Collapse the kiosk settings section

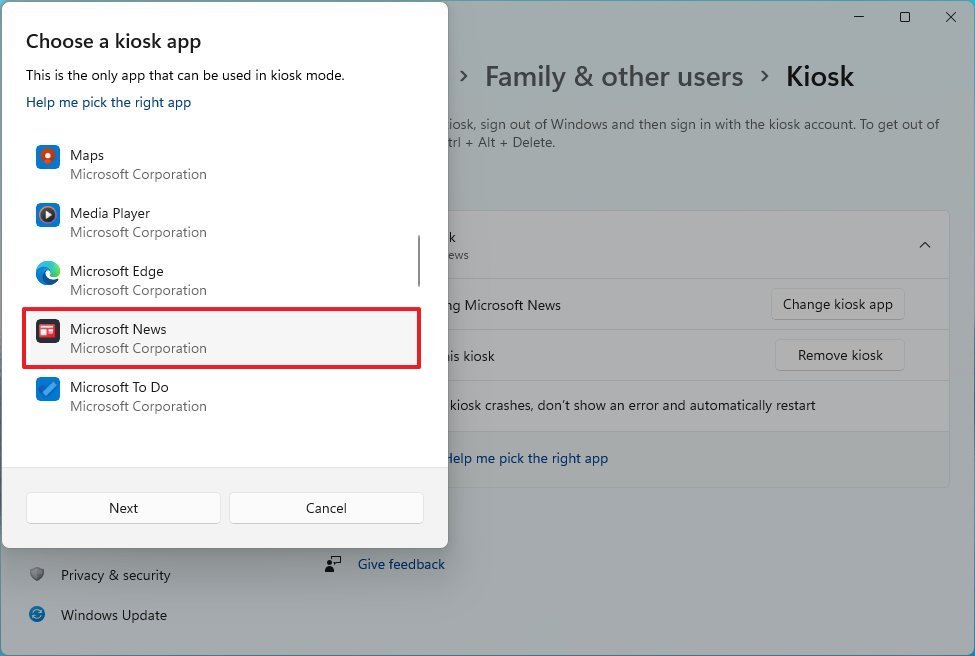tap(925, 244)
